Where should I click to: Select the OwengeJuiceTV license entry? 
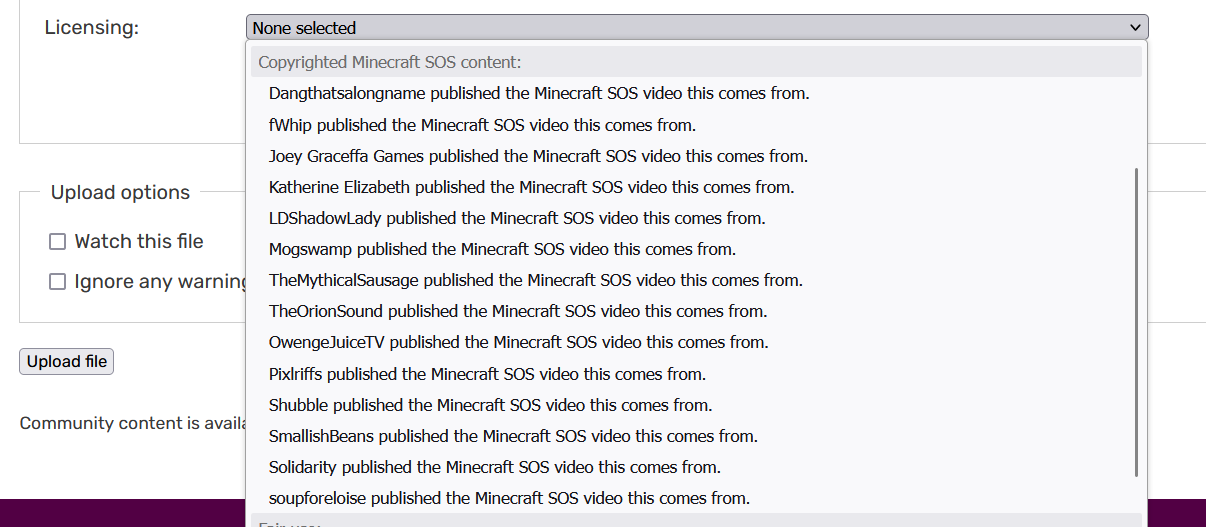pyautogui.click(x=518, y=342)
